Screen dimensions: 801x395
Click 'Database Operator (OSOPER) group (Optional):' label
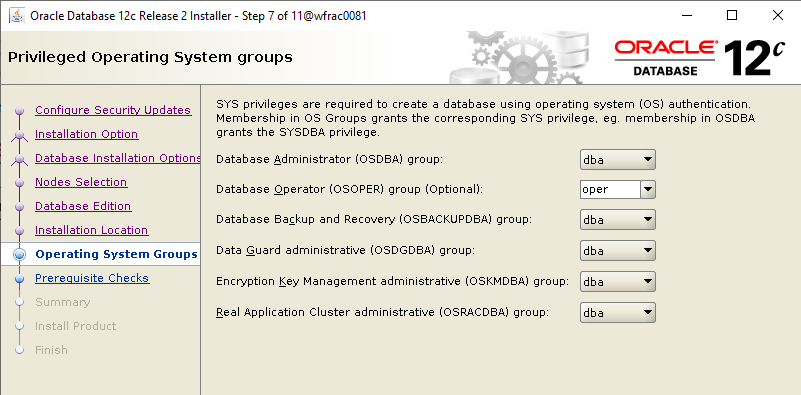[x=349, y=190]
